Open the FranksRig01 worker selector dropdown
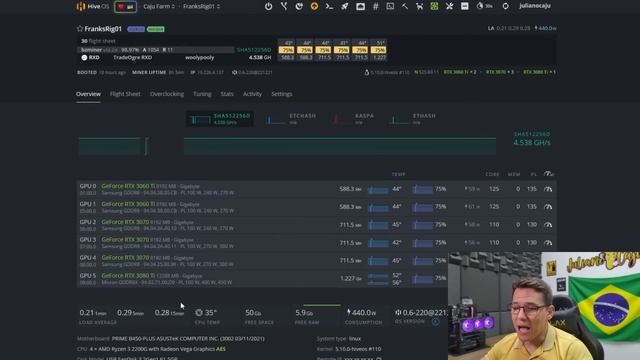The width and height of the screenshot is (640, 360). pos(202,6)
